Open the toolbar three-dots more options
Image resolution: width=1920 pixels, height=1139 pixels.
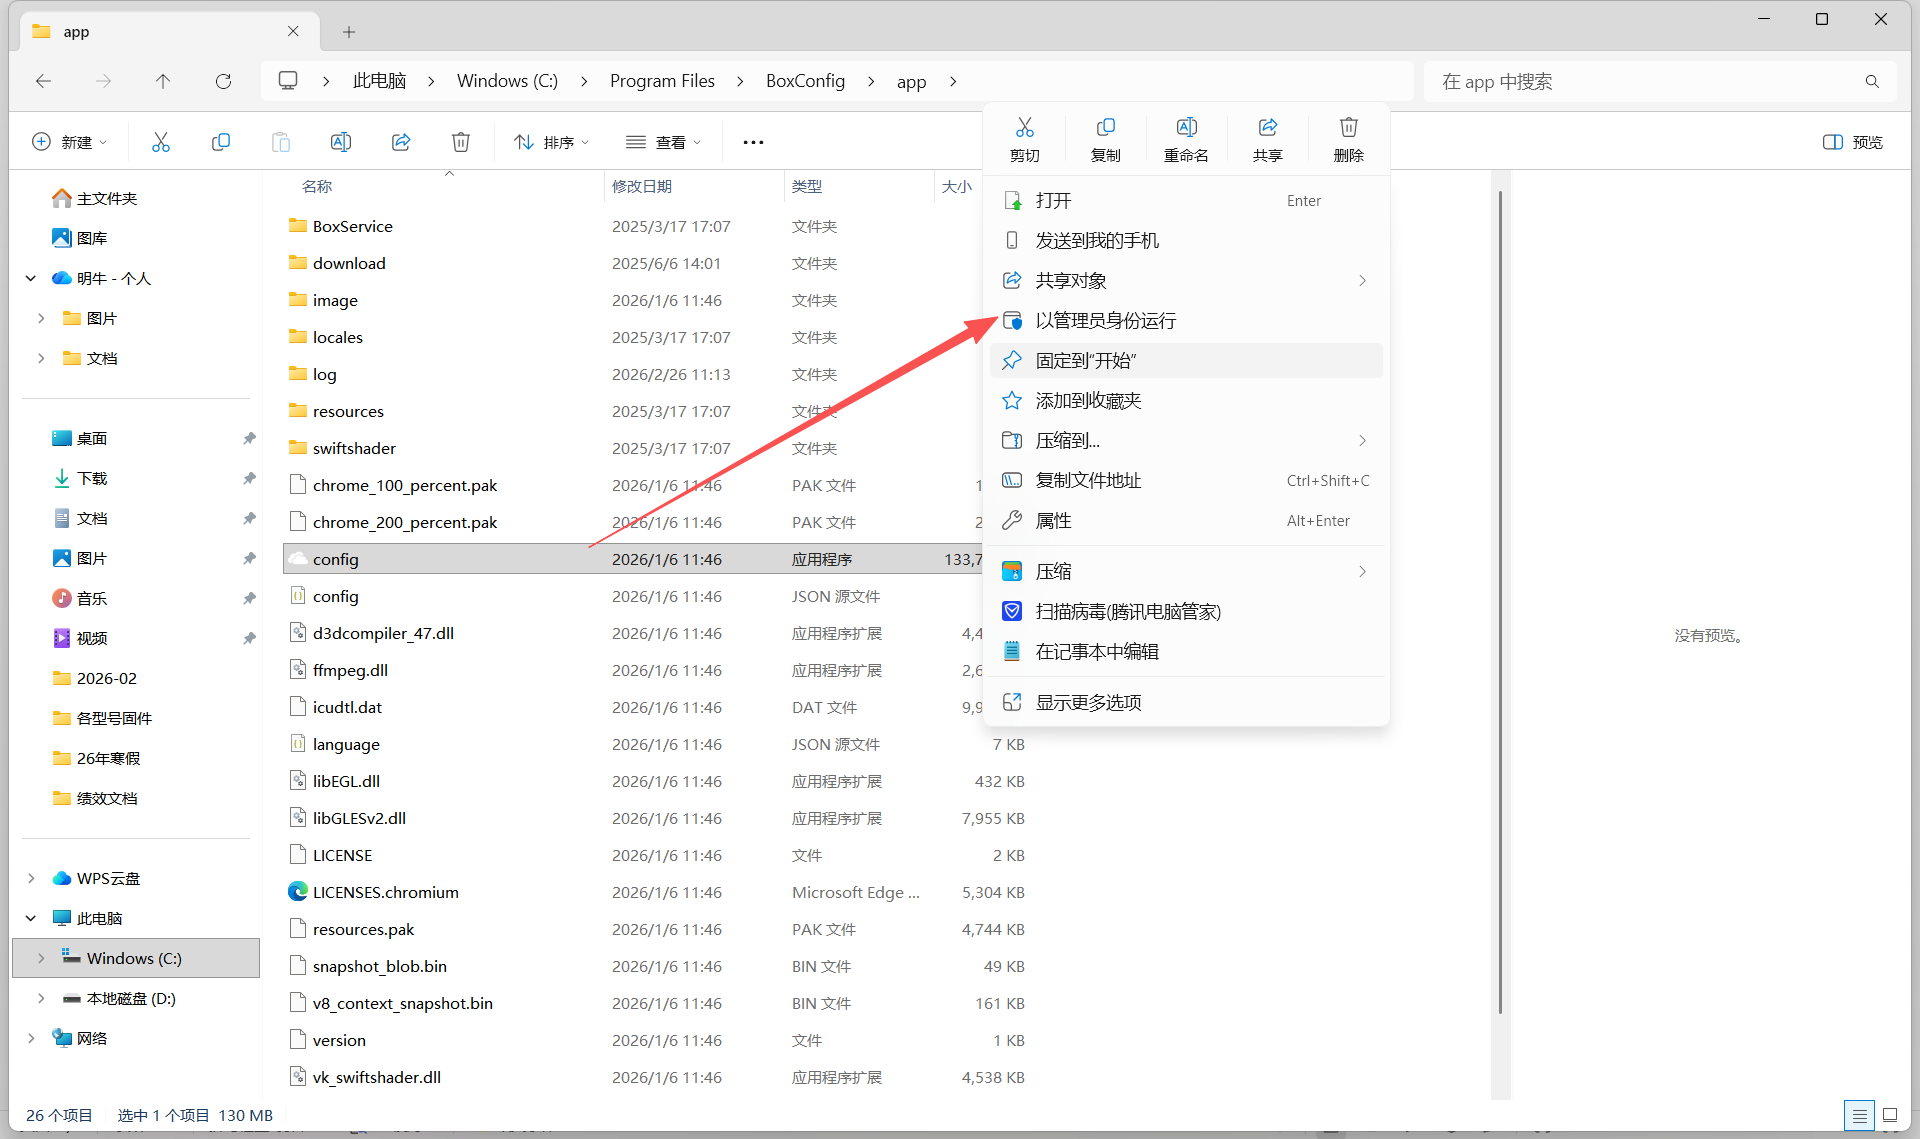point(753,142)
